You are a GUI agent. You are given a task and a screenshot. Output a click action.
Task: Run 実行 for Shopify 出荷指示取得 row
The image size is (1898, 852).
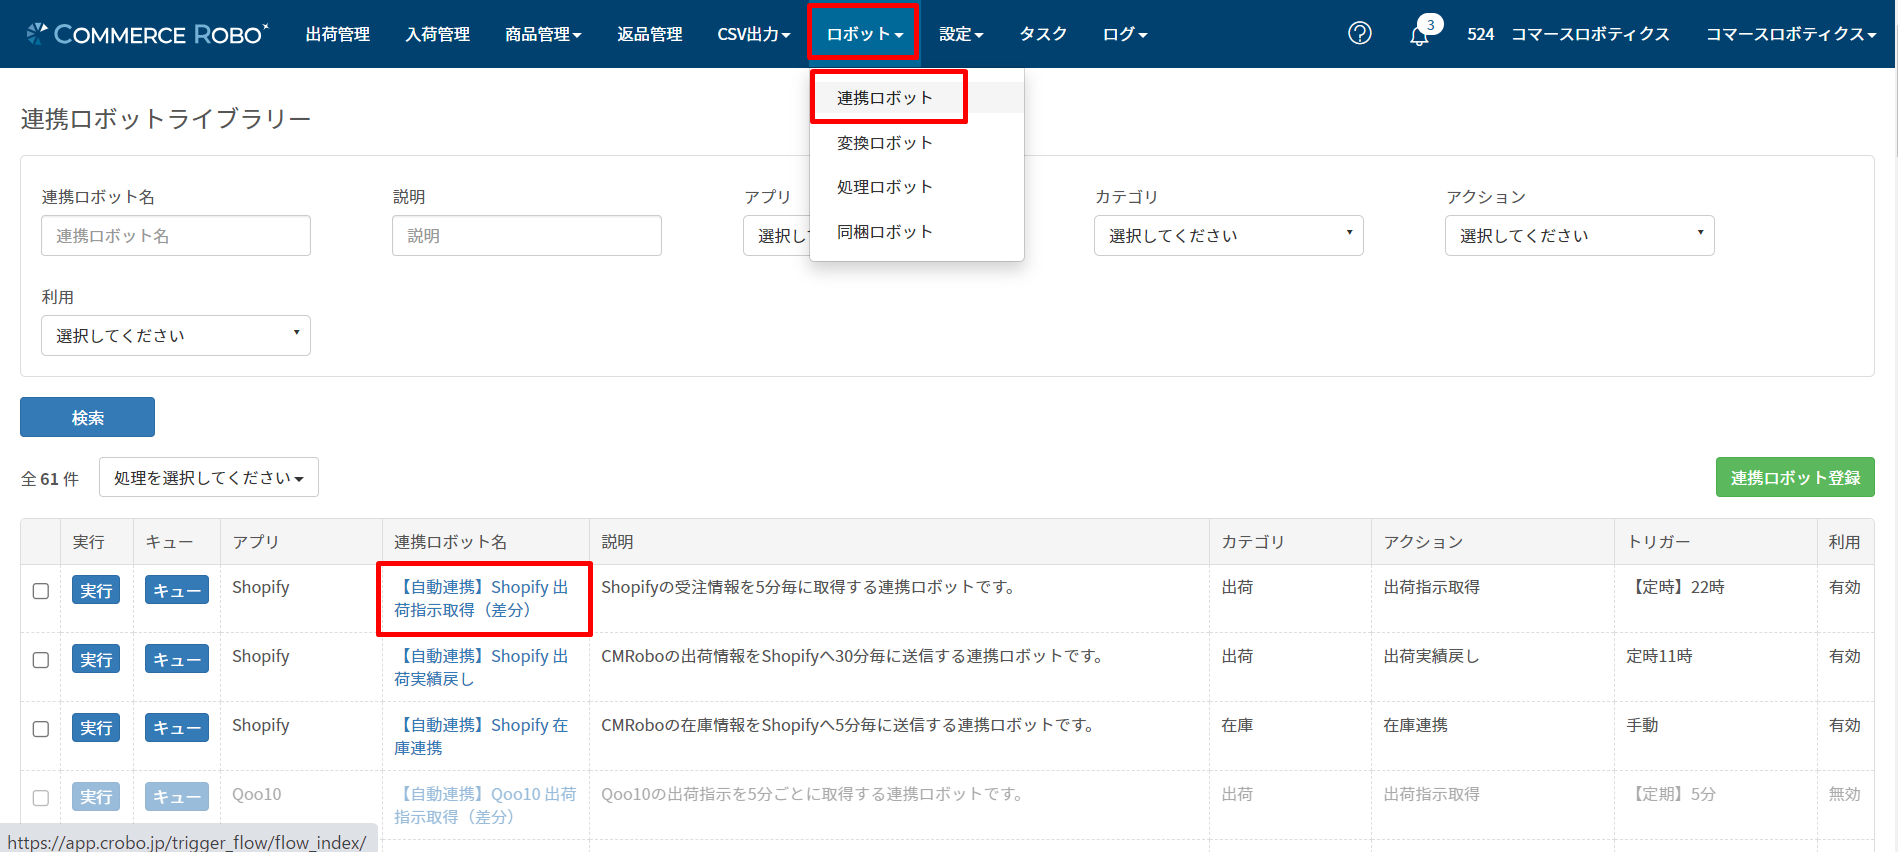96,590
